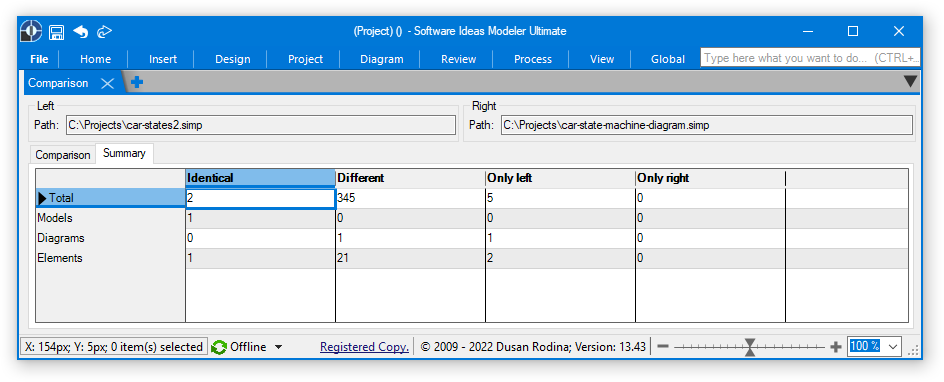This screenshot has width=944, height=382.
Task: Minimize the Software Ideas Modeler window
Action: (807, 31)
